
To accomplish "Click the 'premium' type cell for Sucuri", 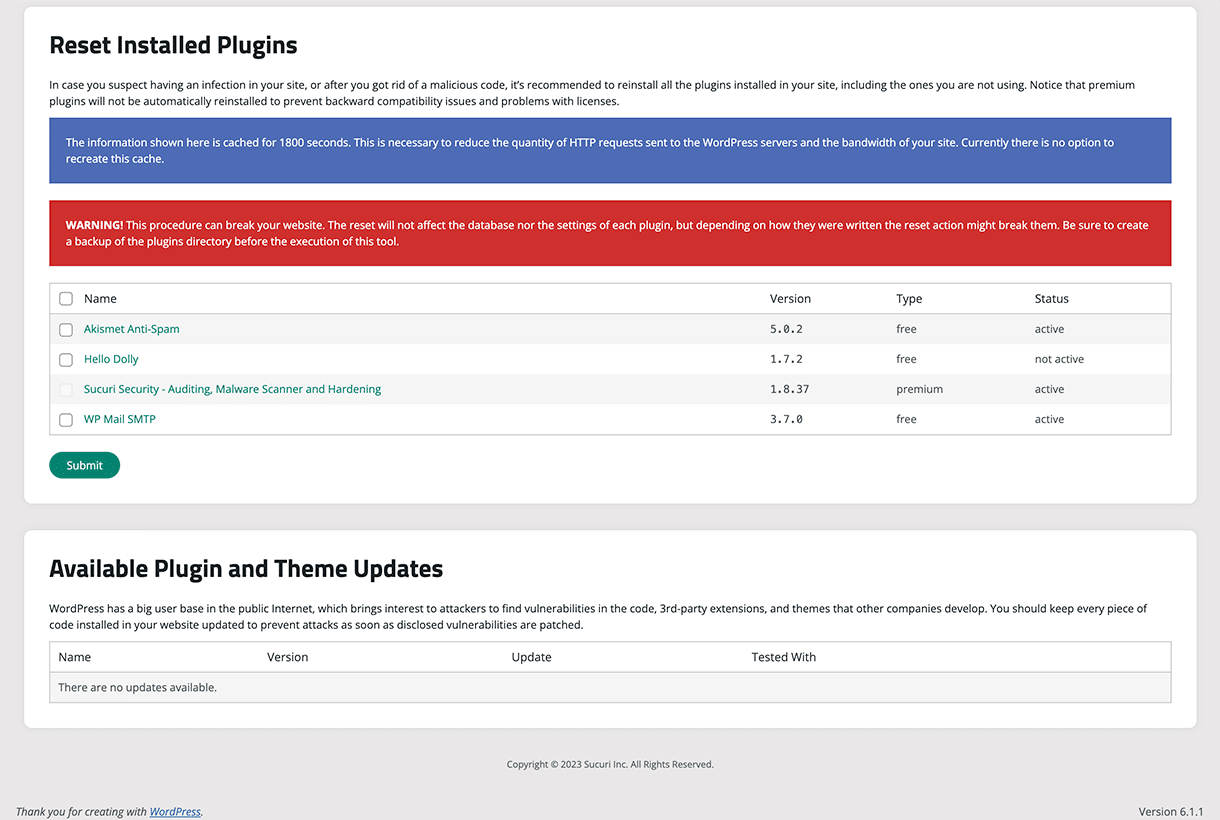I will click(919, 389).
